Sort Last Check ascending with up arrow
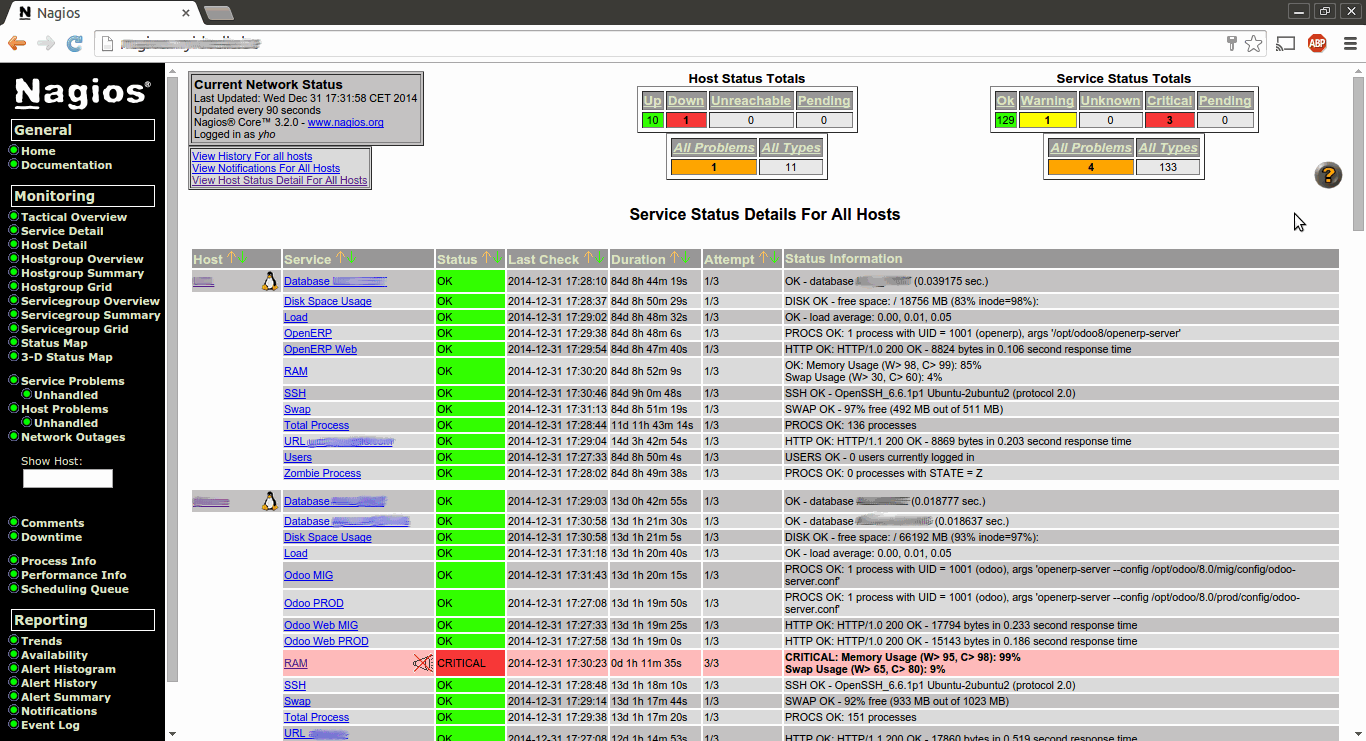 click(589, 259)
